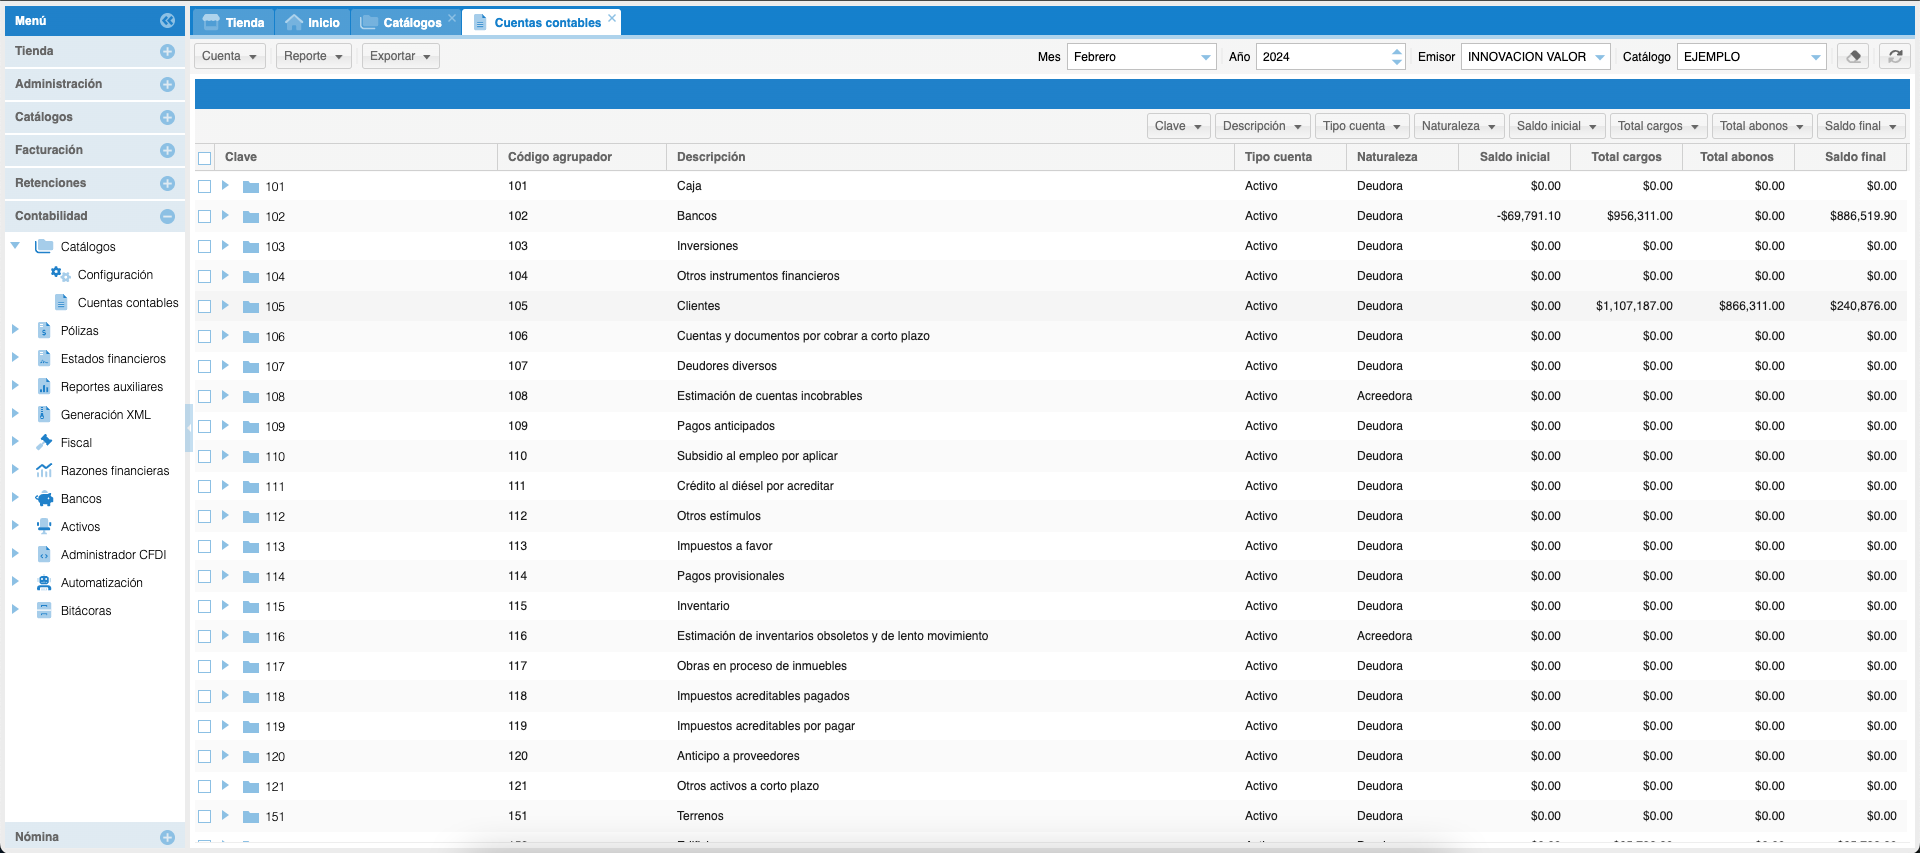Click the Automatización robot icon
Viewport: 1920px width, 853px height.
[x=44, y=583]
